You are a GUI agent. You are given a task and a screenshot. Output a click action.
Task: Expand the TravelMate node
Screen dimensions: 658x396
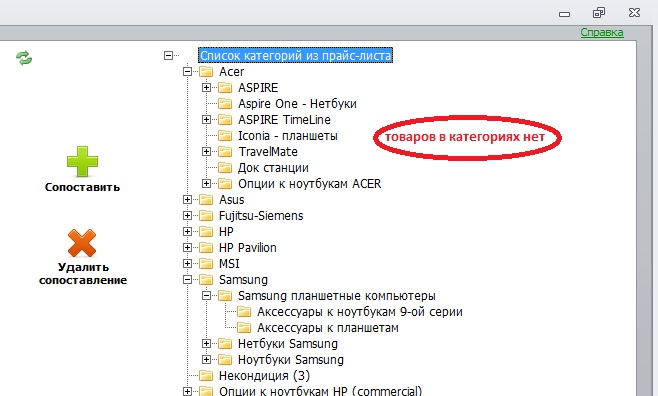[x=206, y=151]
